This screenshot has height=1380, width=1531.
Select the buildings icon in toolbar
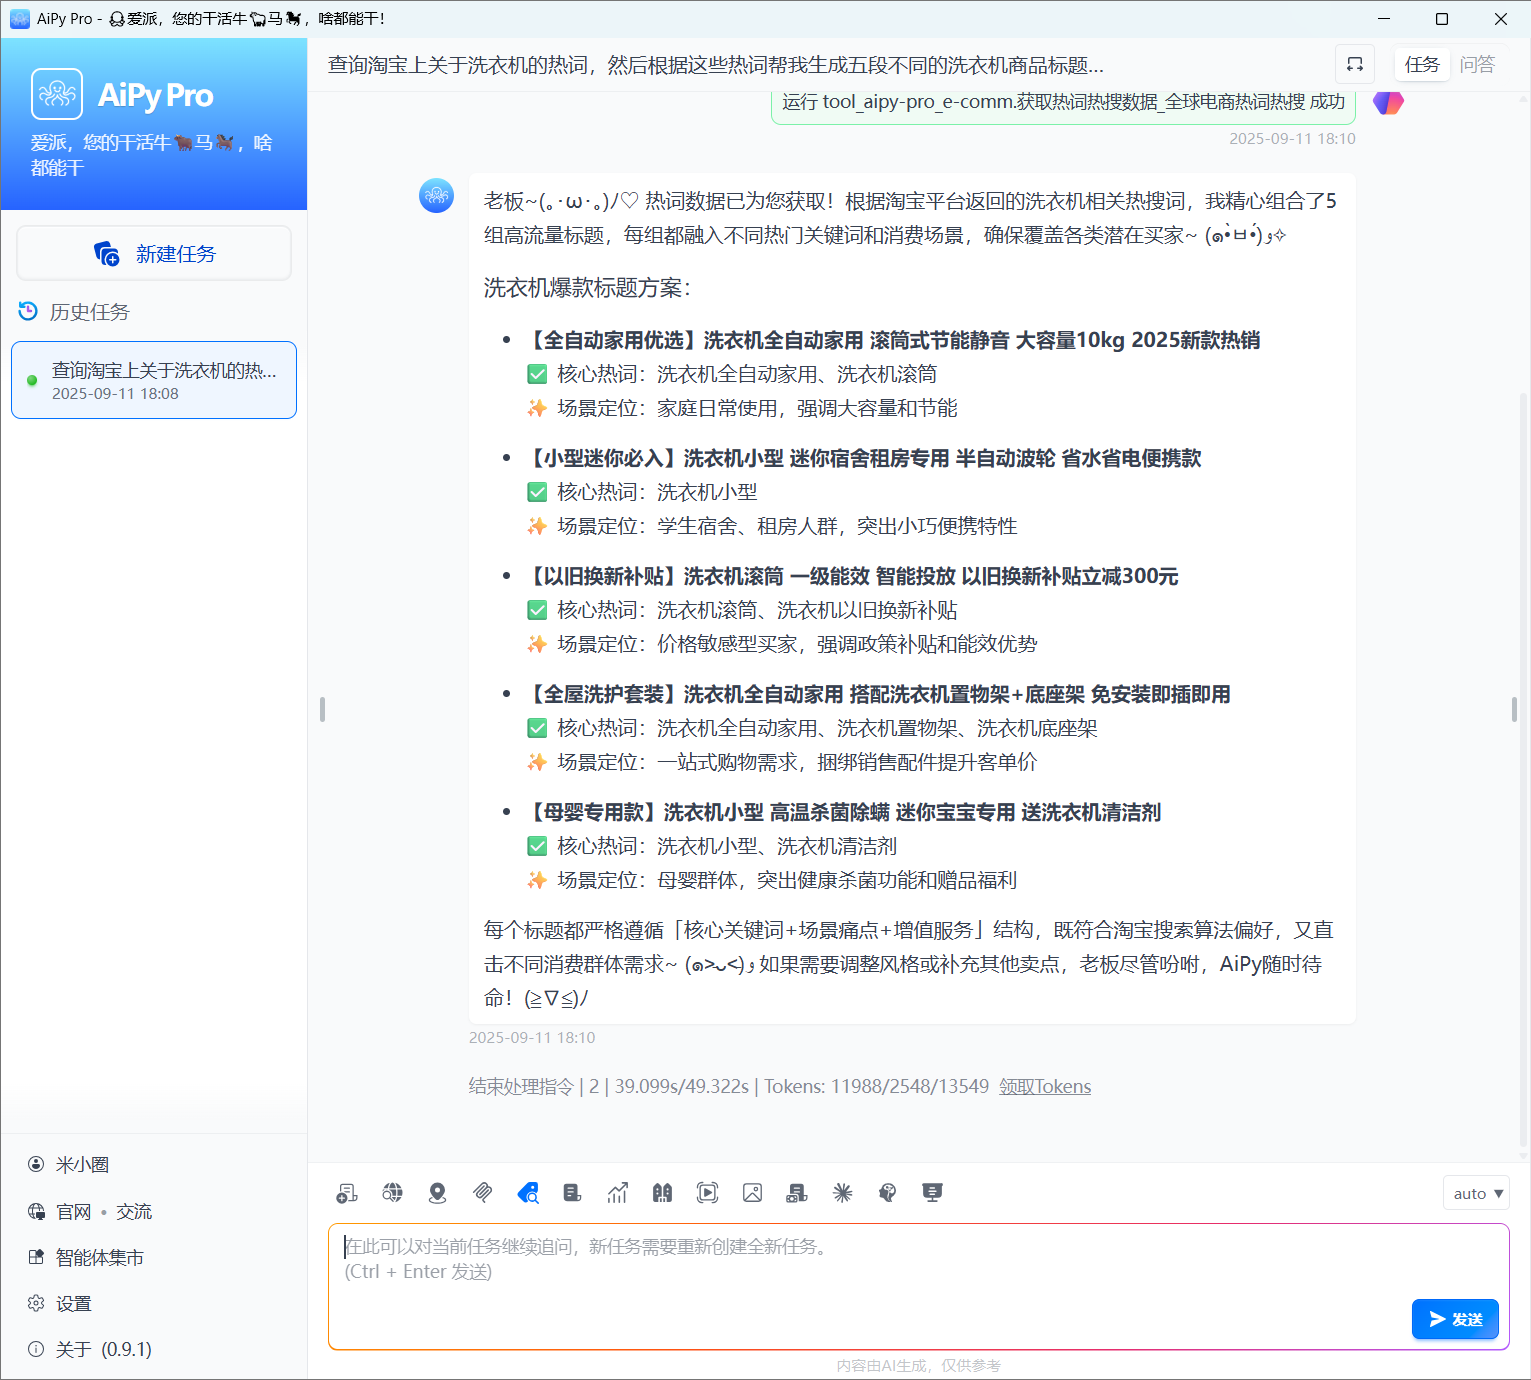(662, 1193)
